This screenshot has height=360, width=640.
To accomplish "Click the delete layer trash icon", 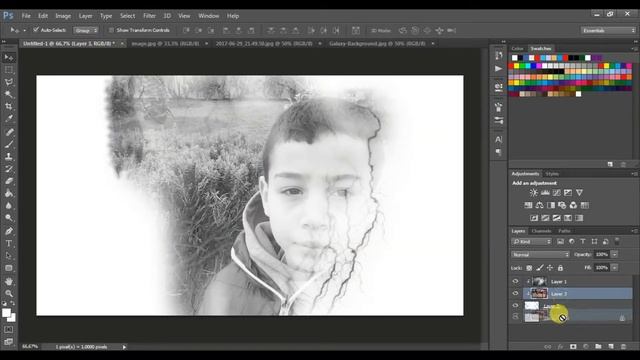I will coord(623,347).
